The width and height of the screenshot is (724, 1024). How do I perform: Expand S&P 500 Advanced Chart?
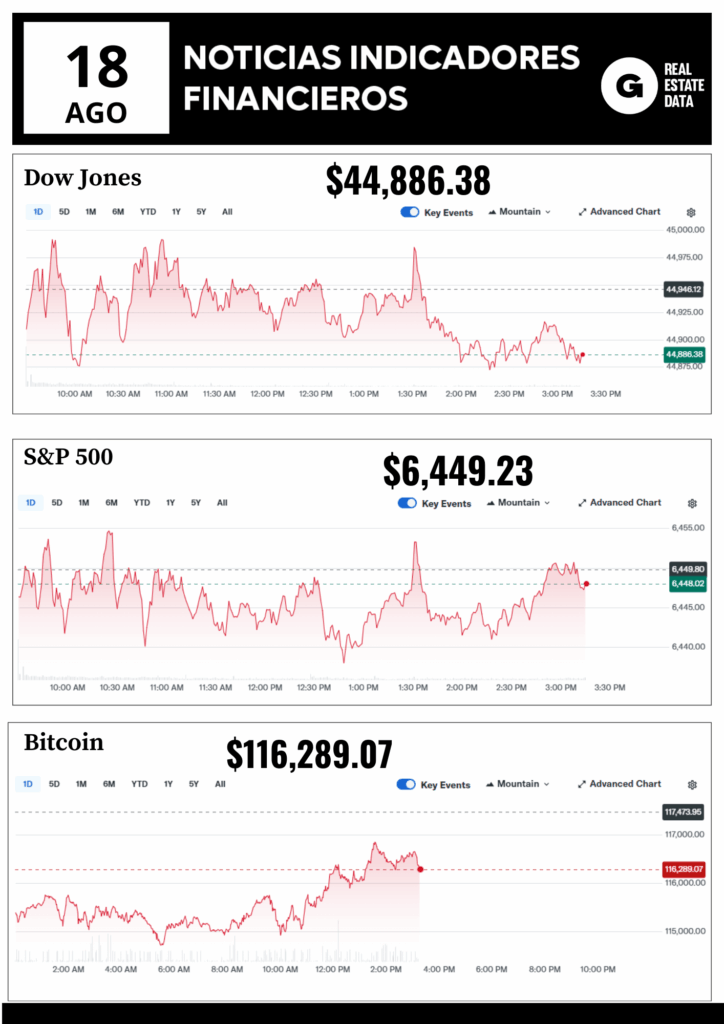coord(619,503)
